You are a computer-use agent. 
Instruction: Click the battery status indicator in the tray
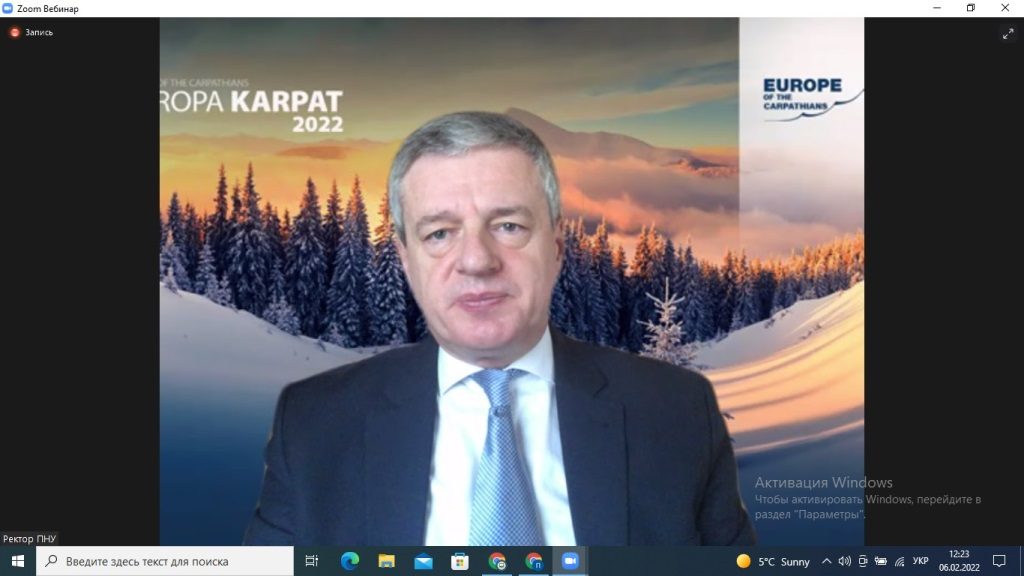[x=880, y=561]
